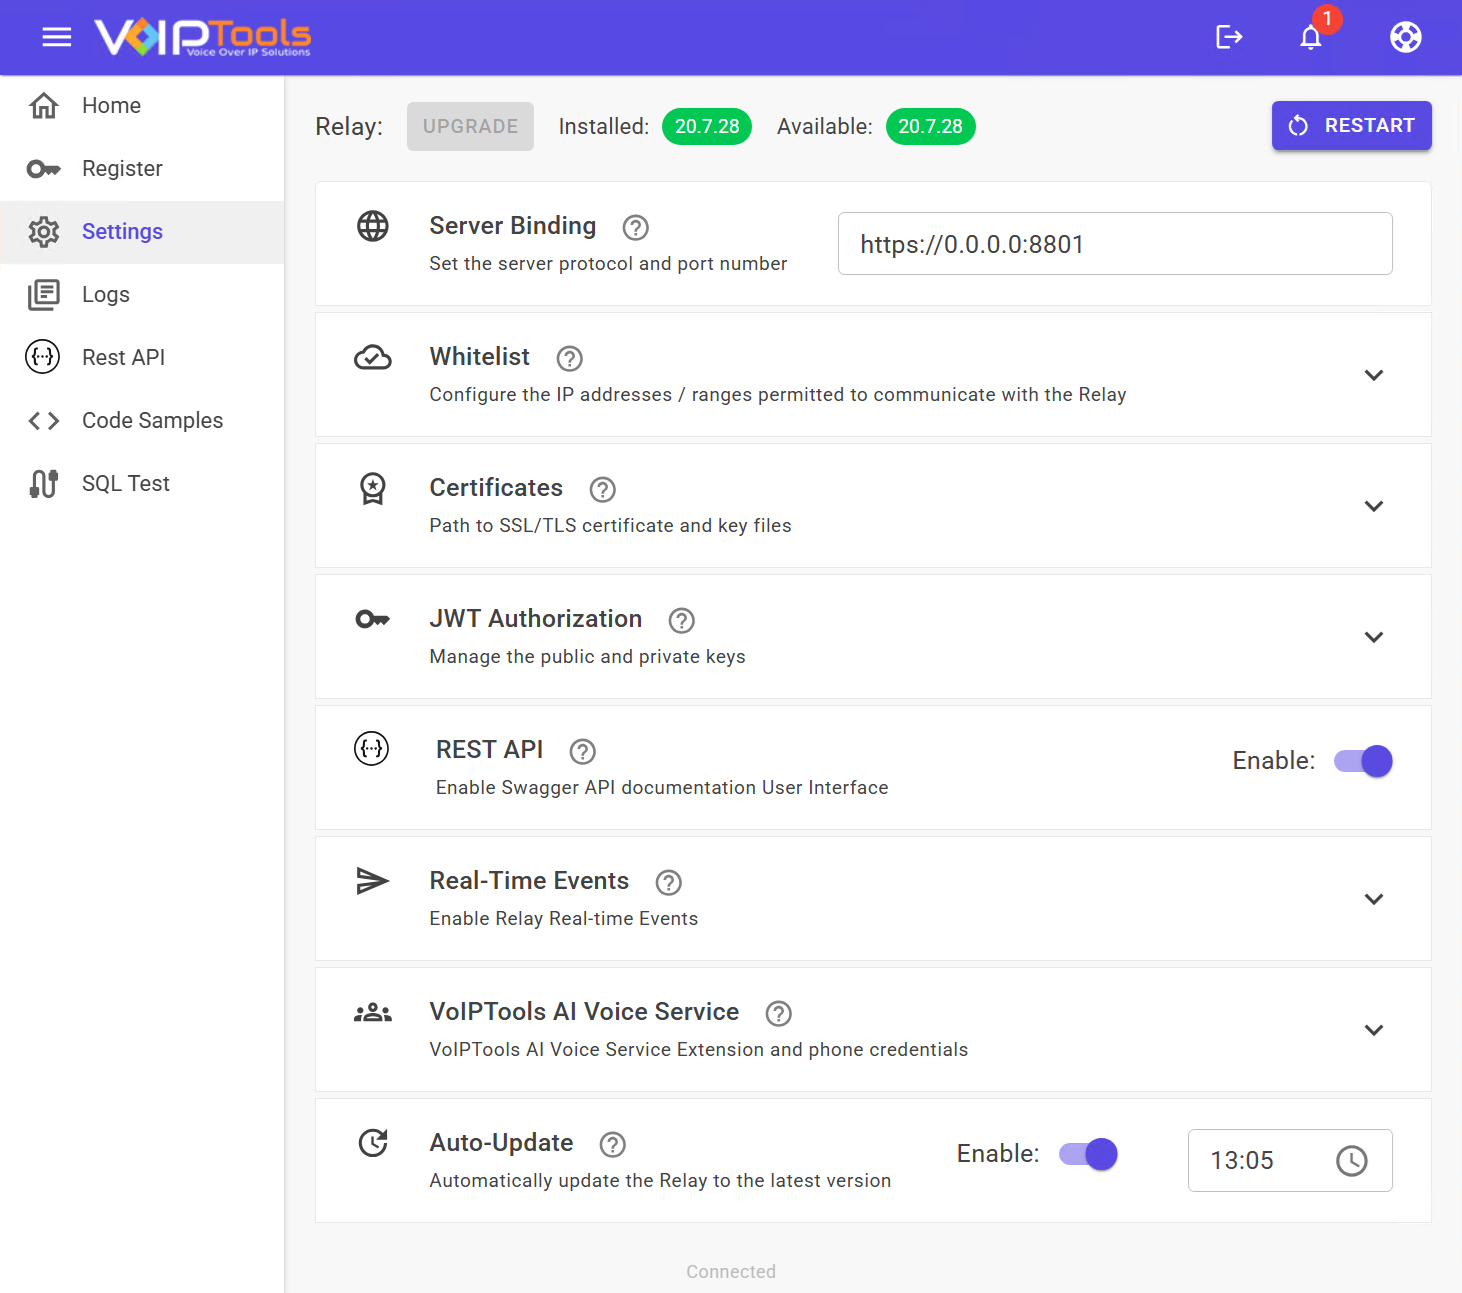Screen dimensions: 1462x1293
Task: Click the Server Binding URL field
Action: [1114, 244]
